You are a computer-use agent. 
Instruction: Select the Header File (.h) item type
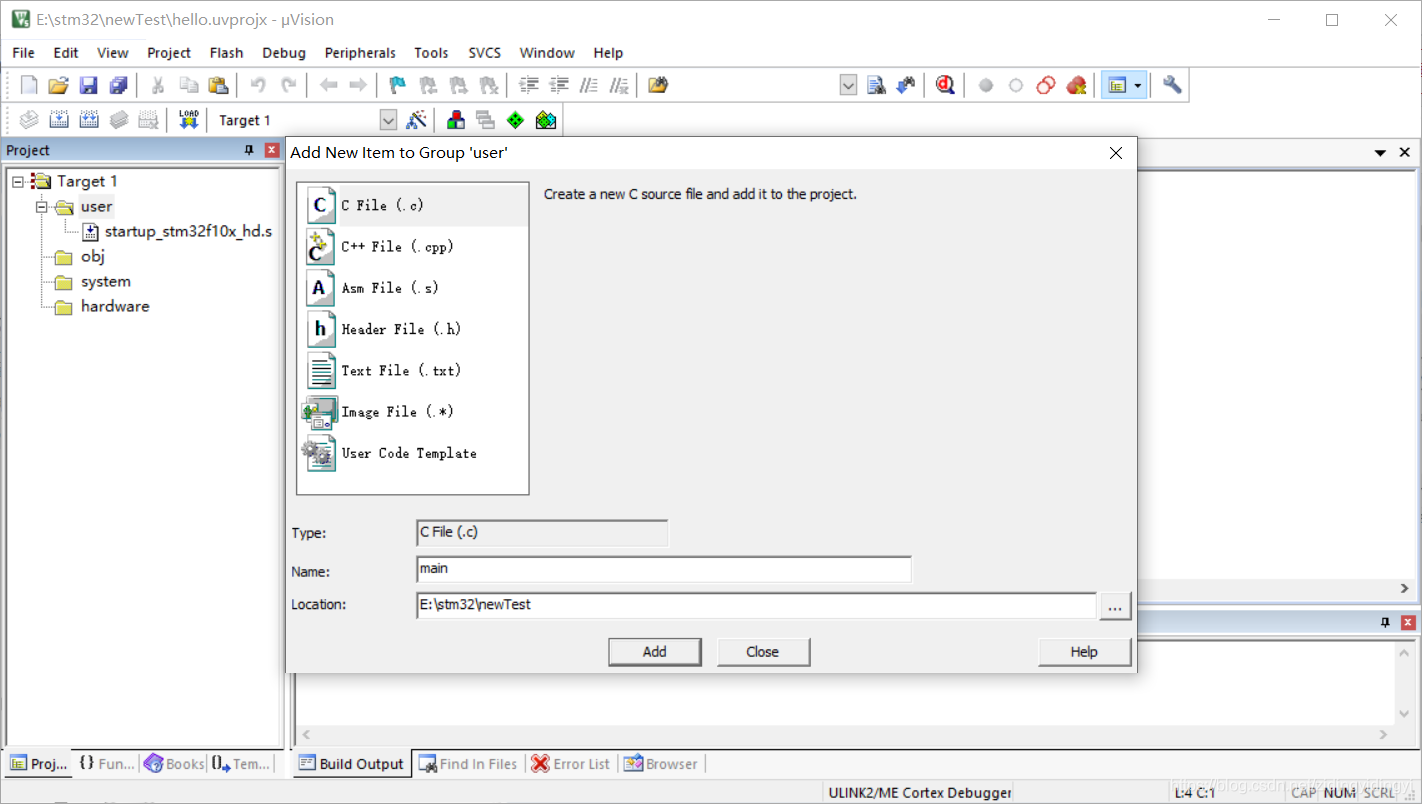[x=412, y=329]
